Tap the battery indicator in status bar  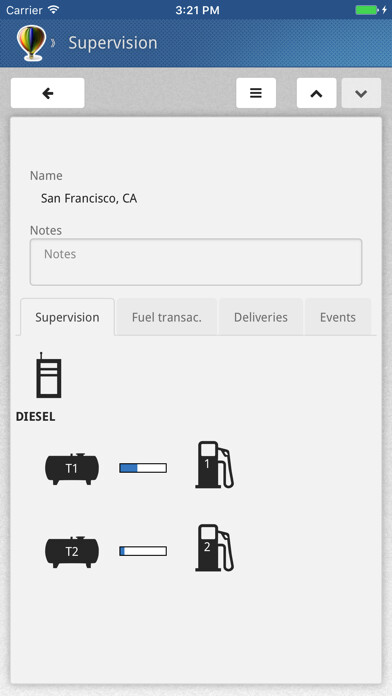(367, 10)
